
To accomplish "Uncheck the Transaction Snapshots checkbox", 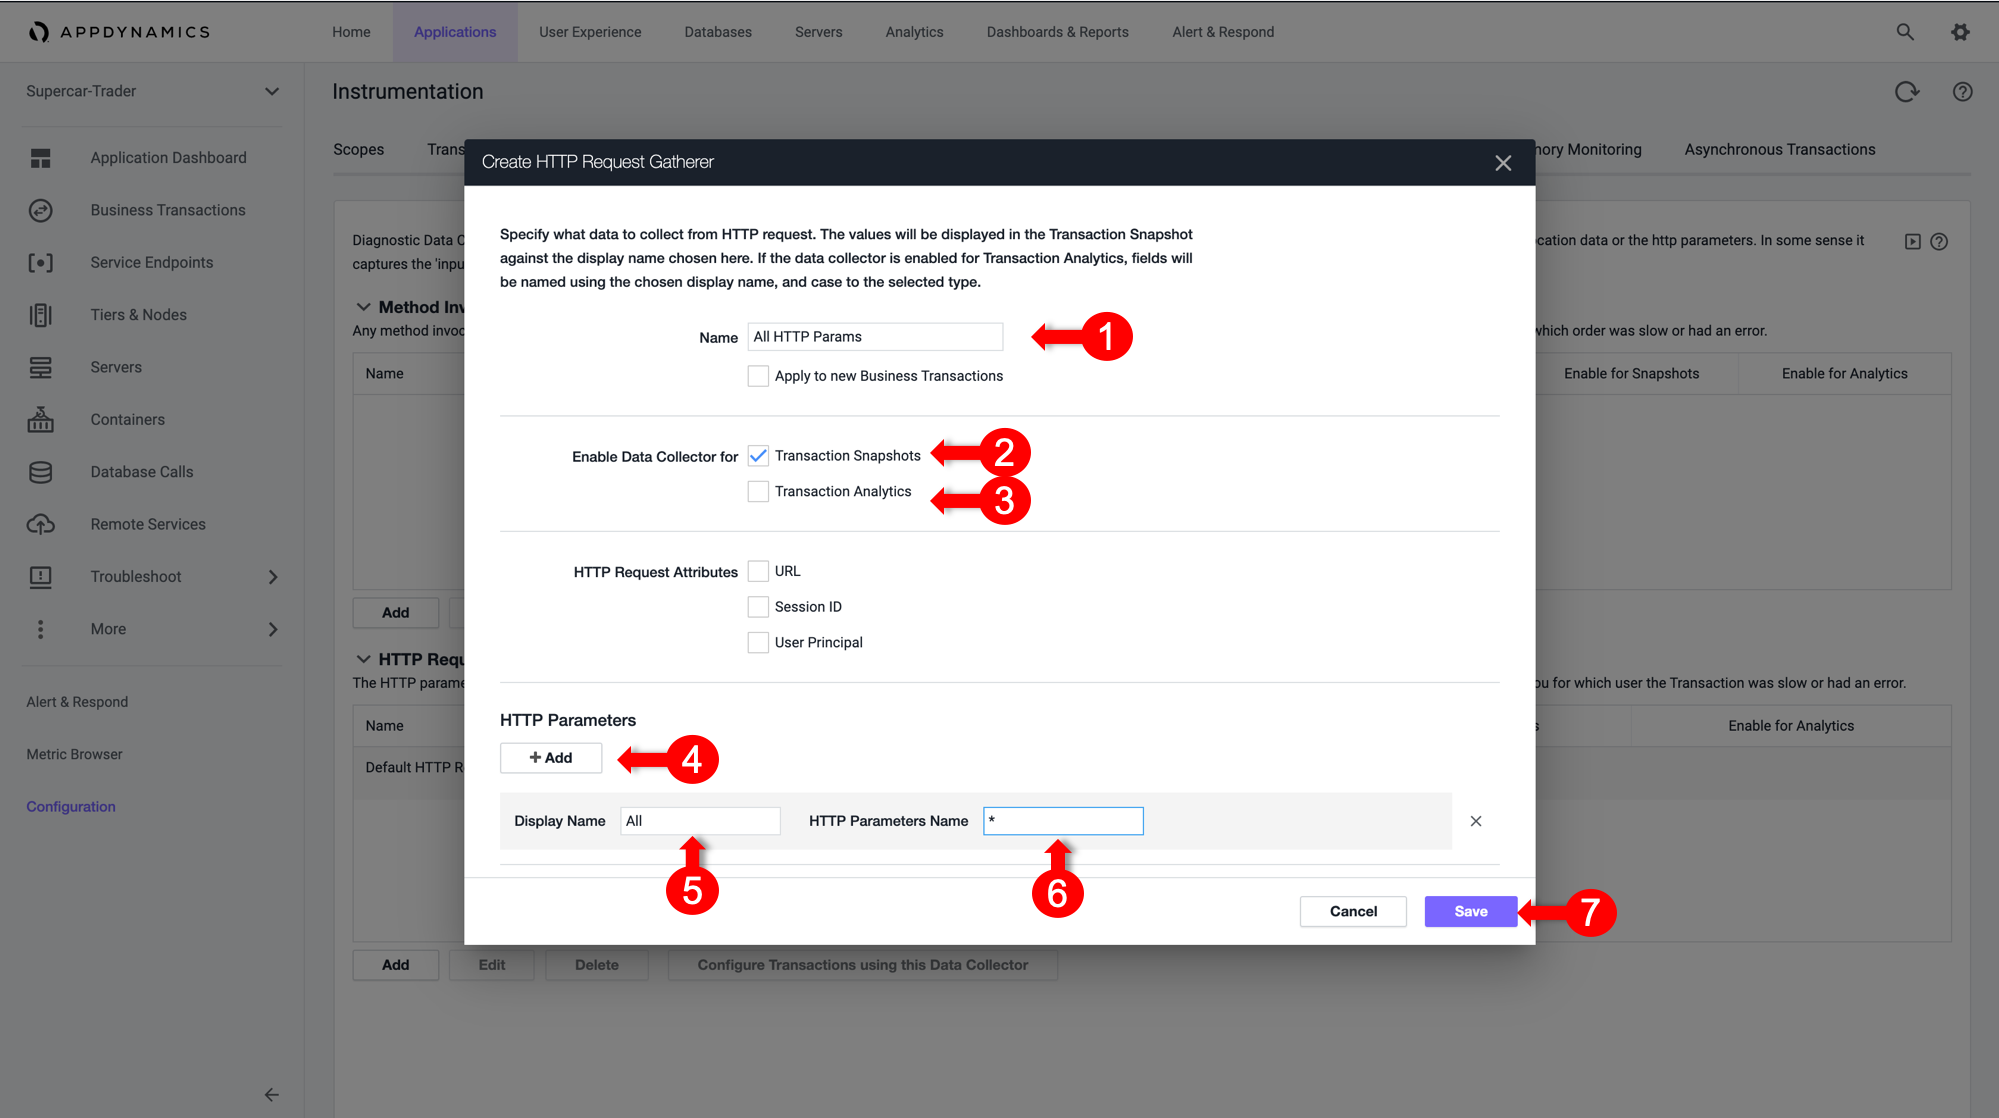I will (758, 456).
